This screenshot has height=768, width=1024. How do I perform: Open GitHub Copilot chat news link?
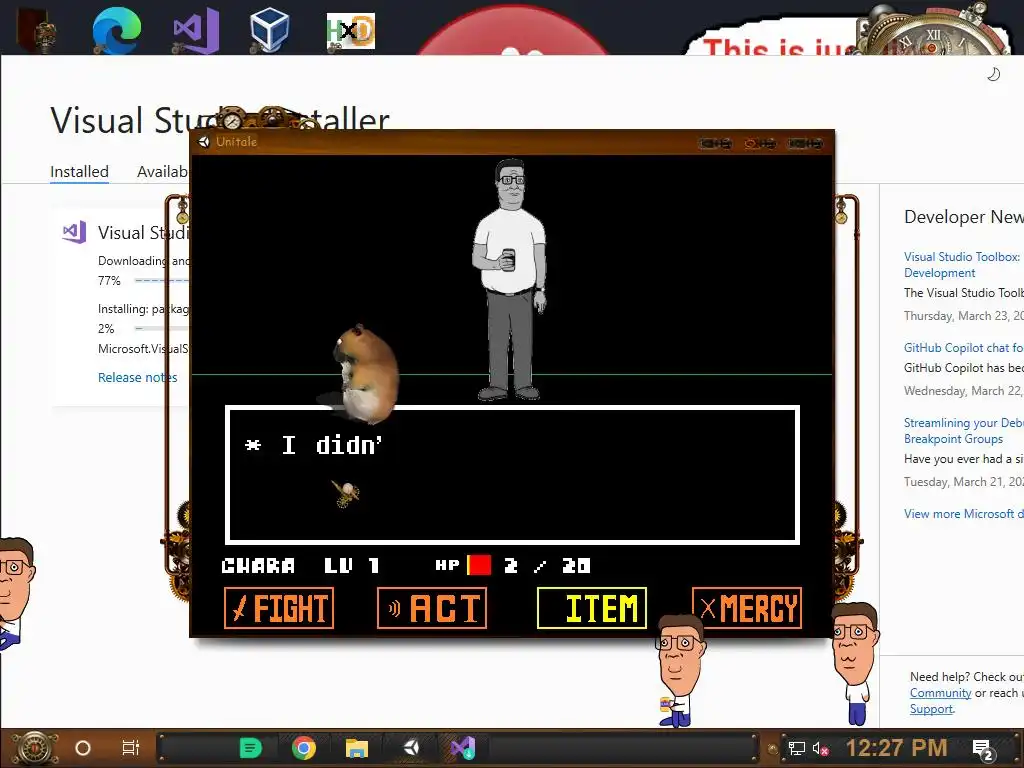tap(963, 348)
